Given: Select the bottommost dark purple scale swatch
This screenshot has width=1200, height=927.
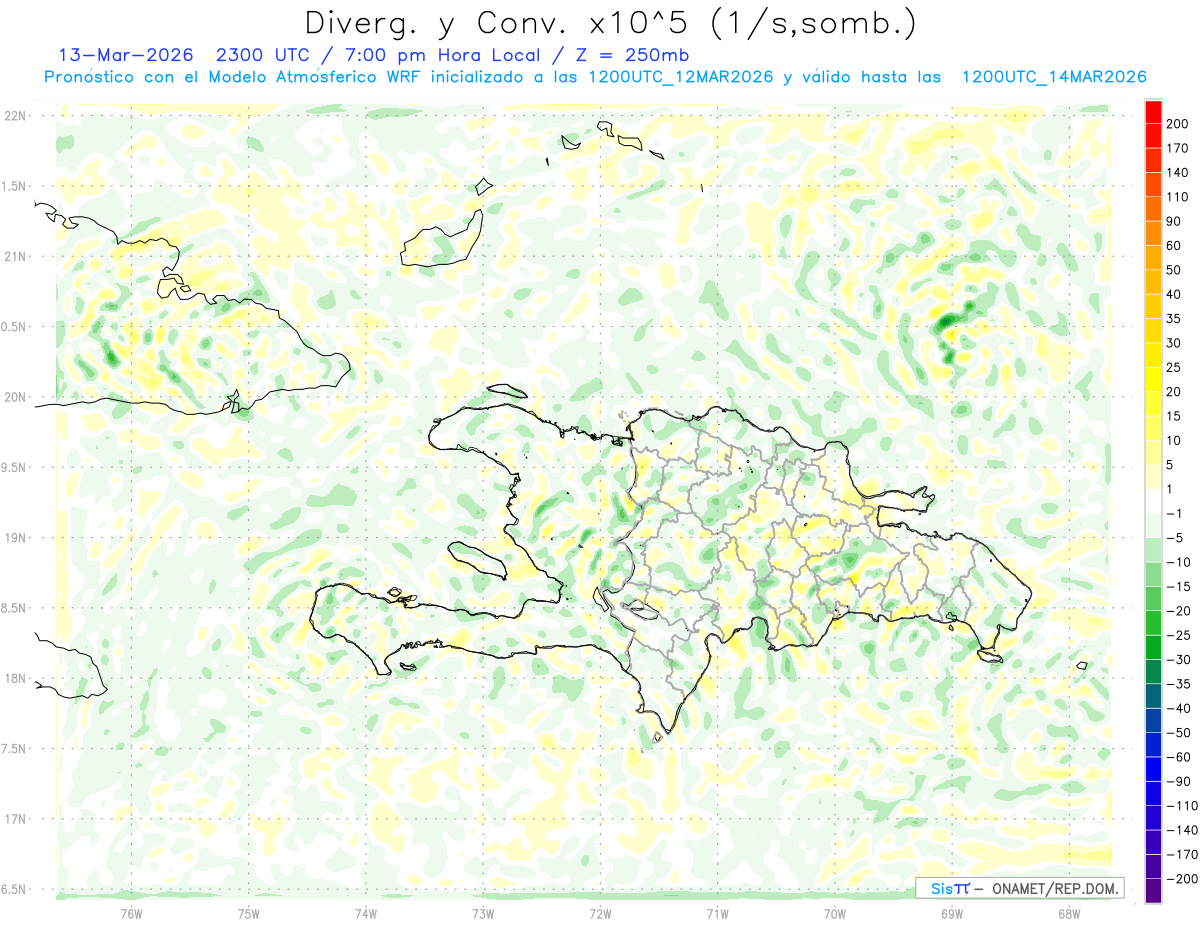Looking at the screenshot, I should pyautogui.click(x=1153, y=890).
